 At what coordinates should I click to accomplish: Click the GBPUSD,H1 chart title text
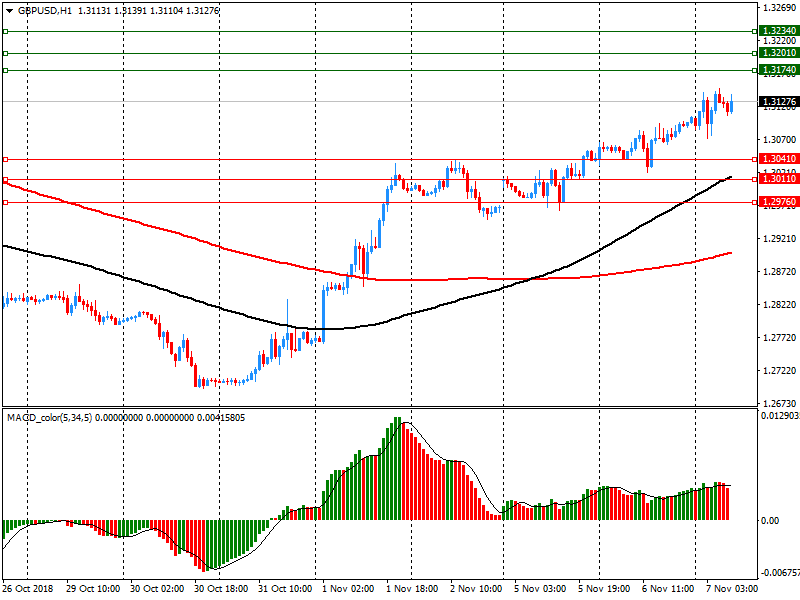coord(45,11)
